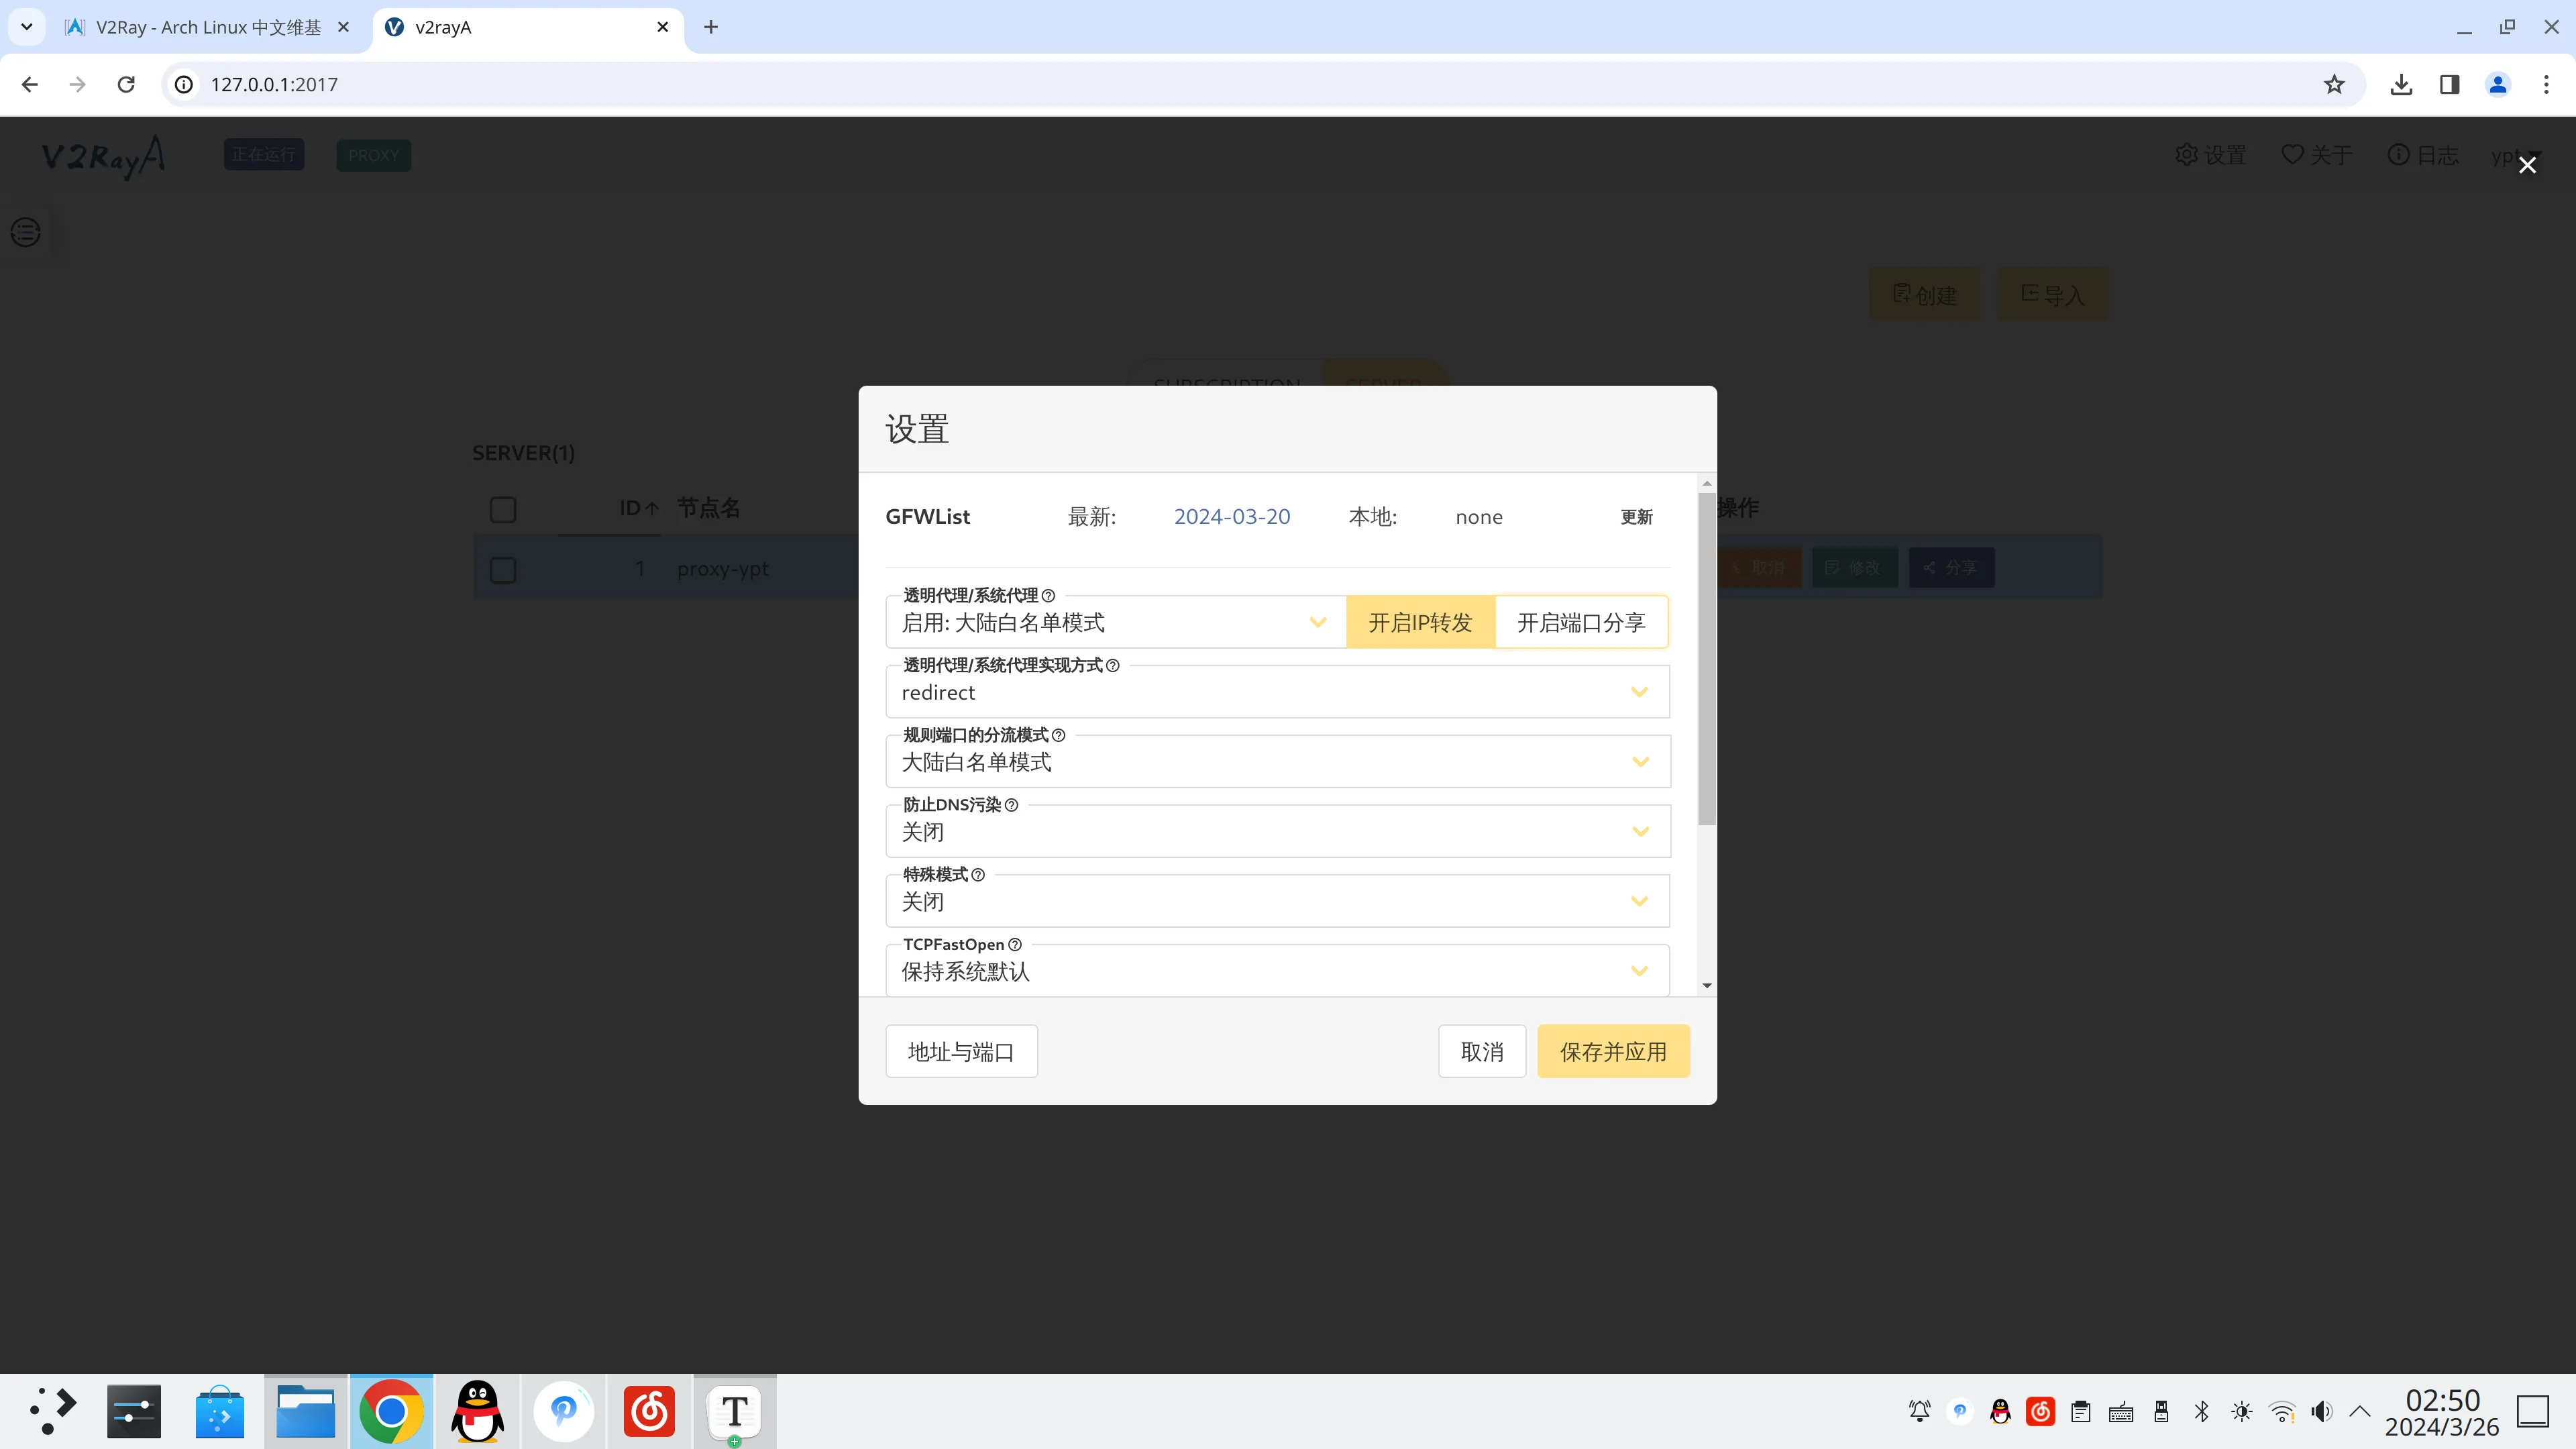Open a new browser tab

click(x=711, y=27)
